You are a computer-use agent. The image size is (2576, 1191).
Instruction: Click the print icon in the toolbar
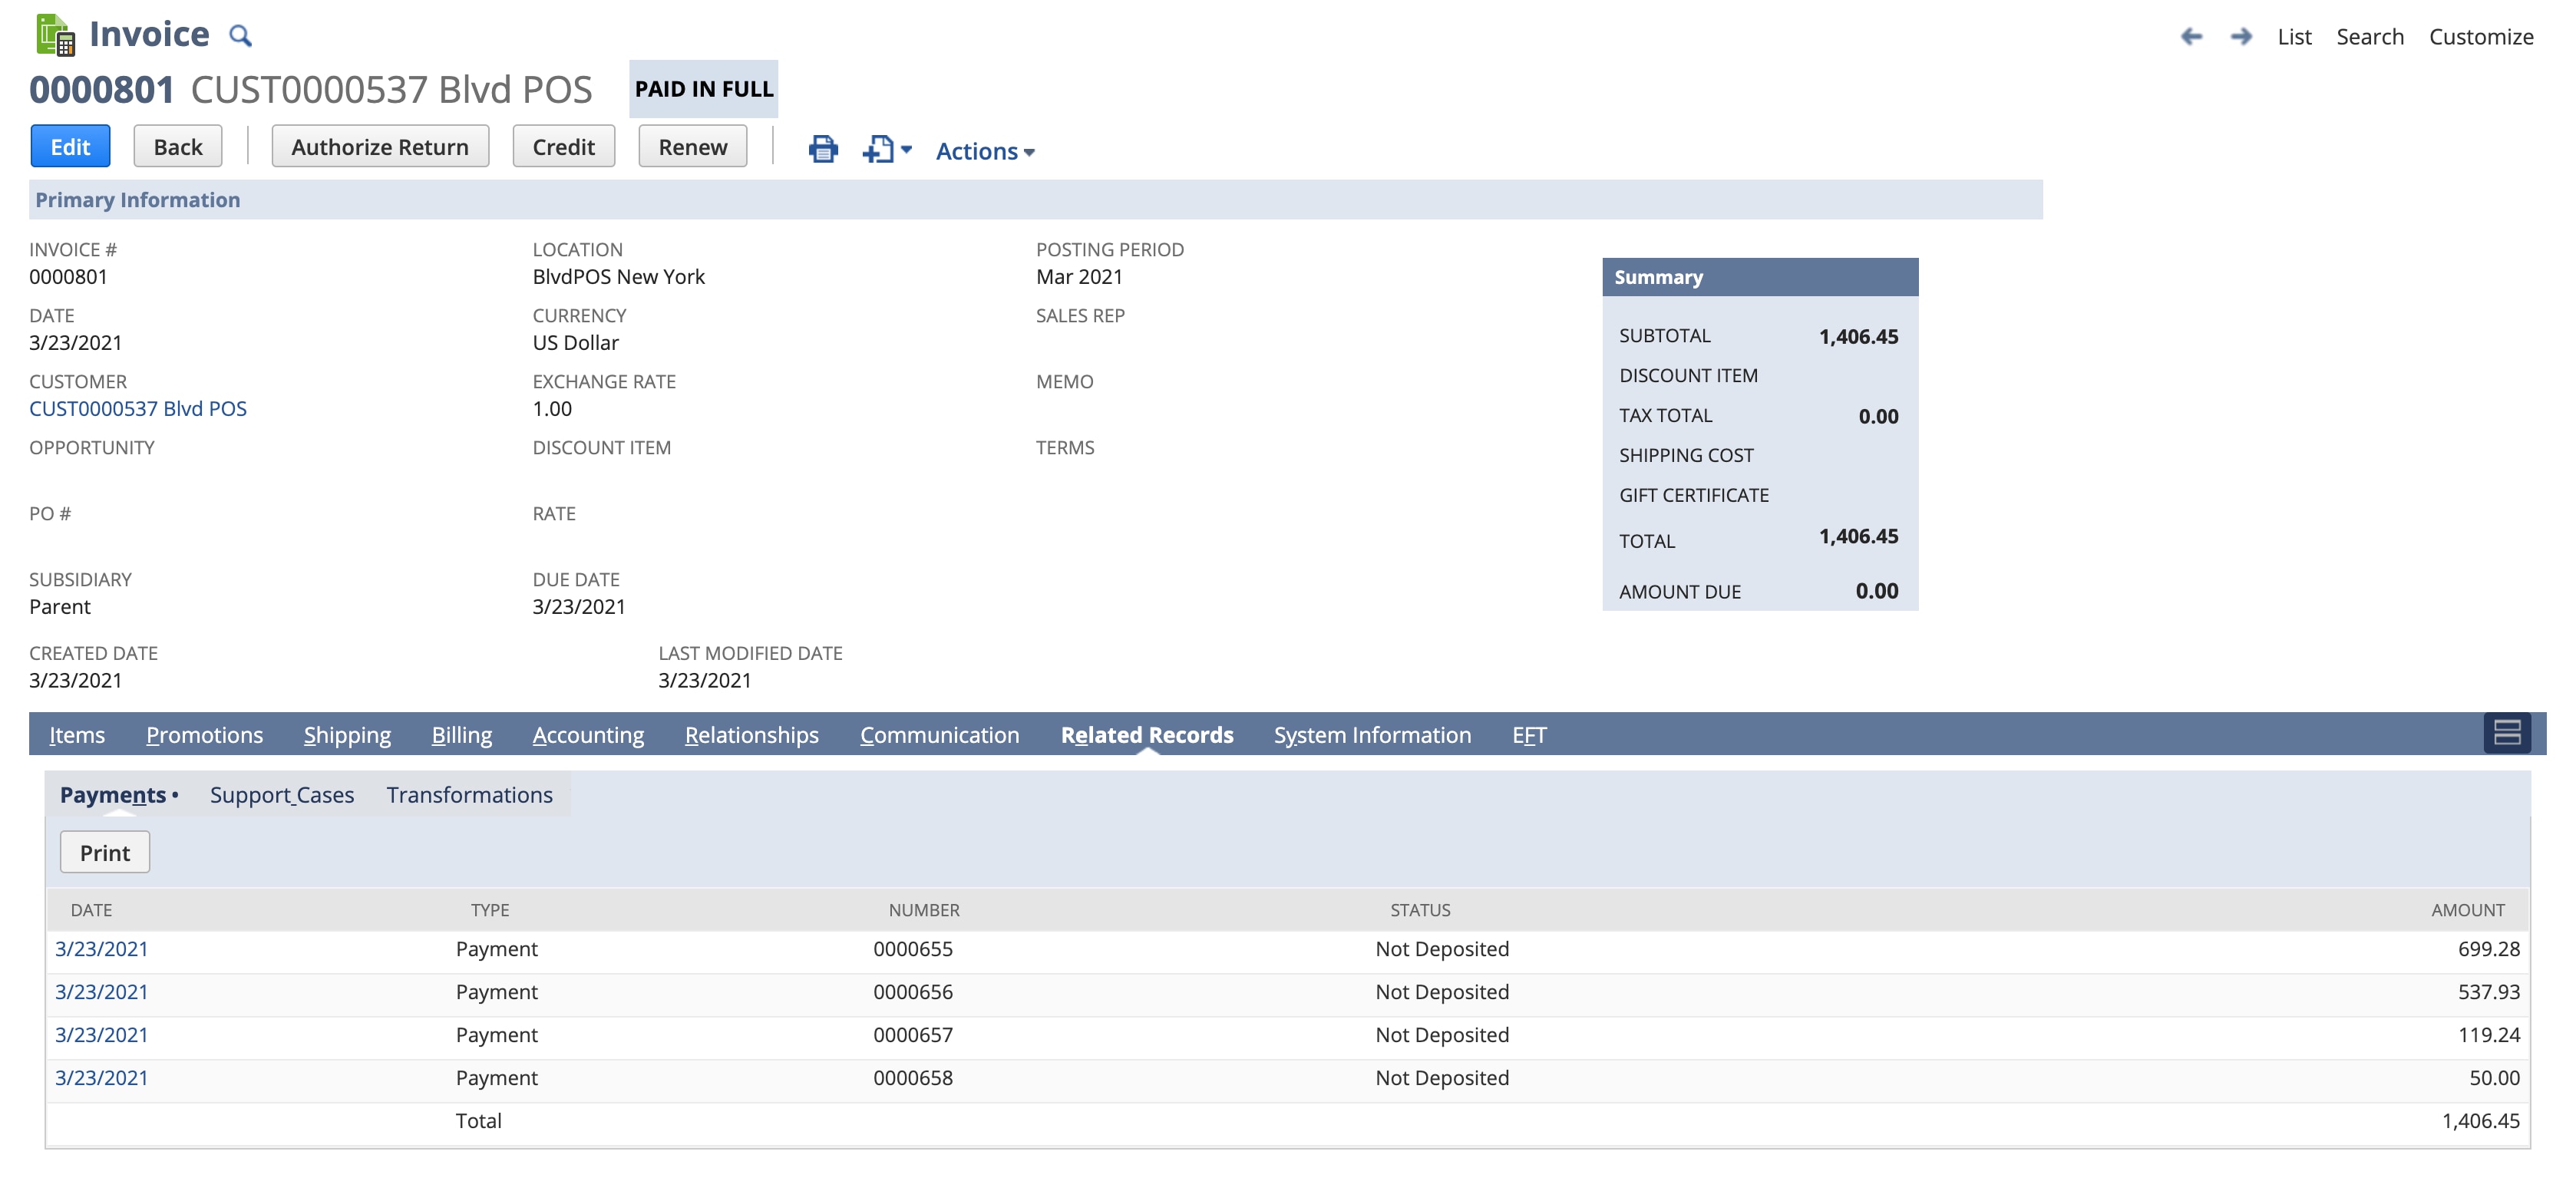point(822,149)
